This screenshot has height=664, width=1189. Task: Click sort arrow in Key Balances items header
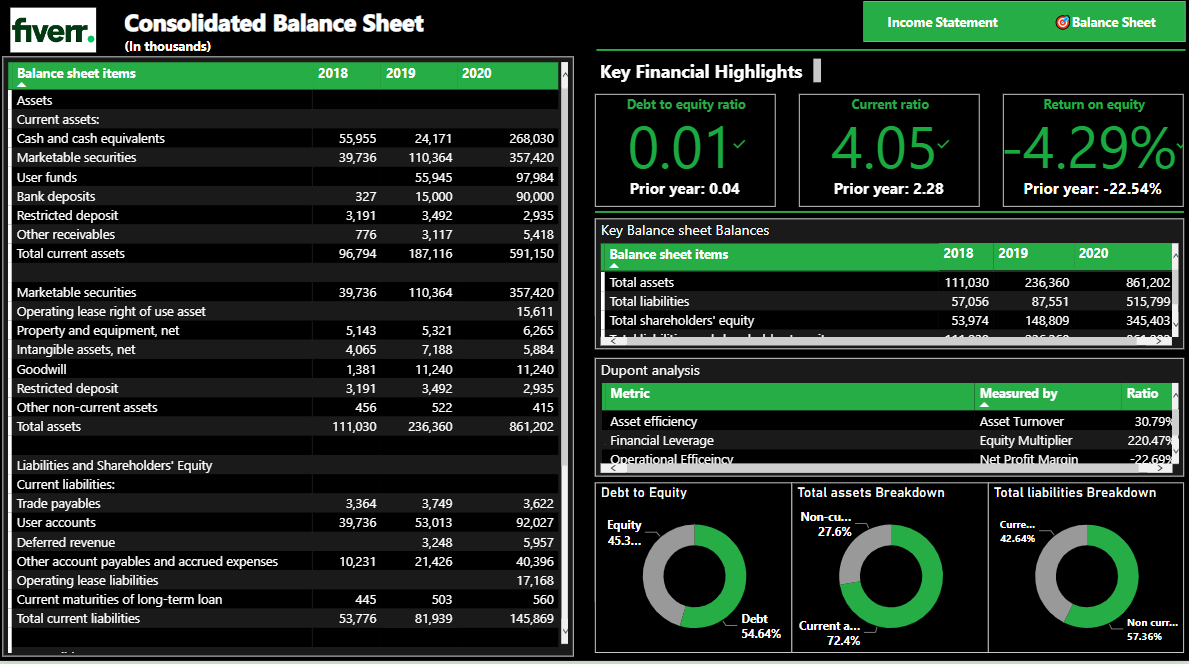click(x=614, y=266)
